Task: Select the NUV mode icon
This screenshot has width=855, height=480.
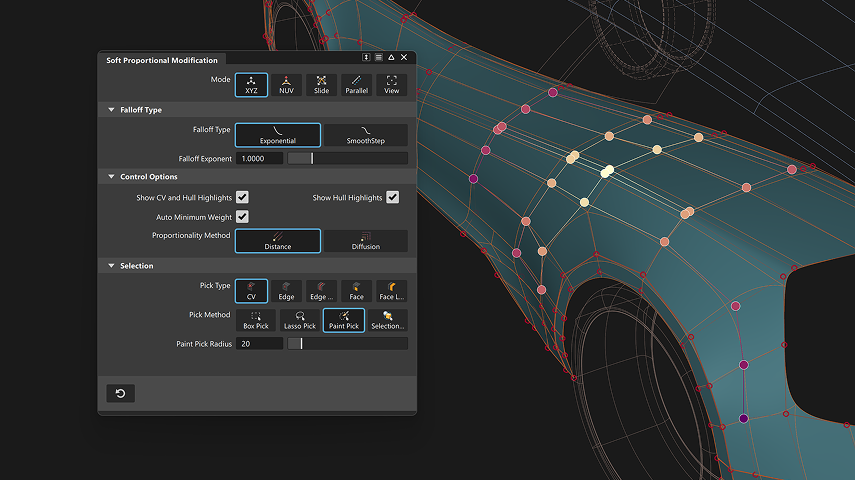Action: [x=286, y=85]
